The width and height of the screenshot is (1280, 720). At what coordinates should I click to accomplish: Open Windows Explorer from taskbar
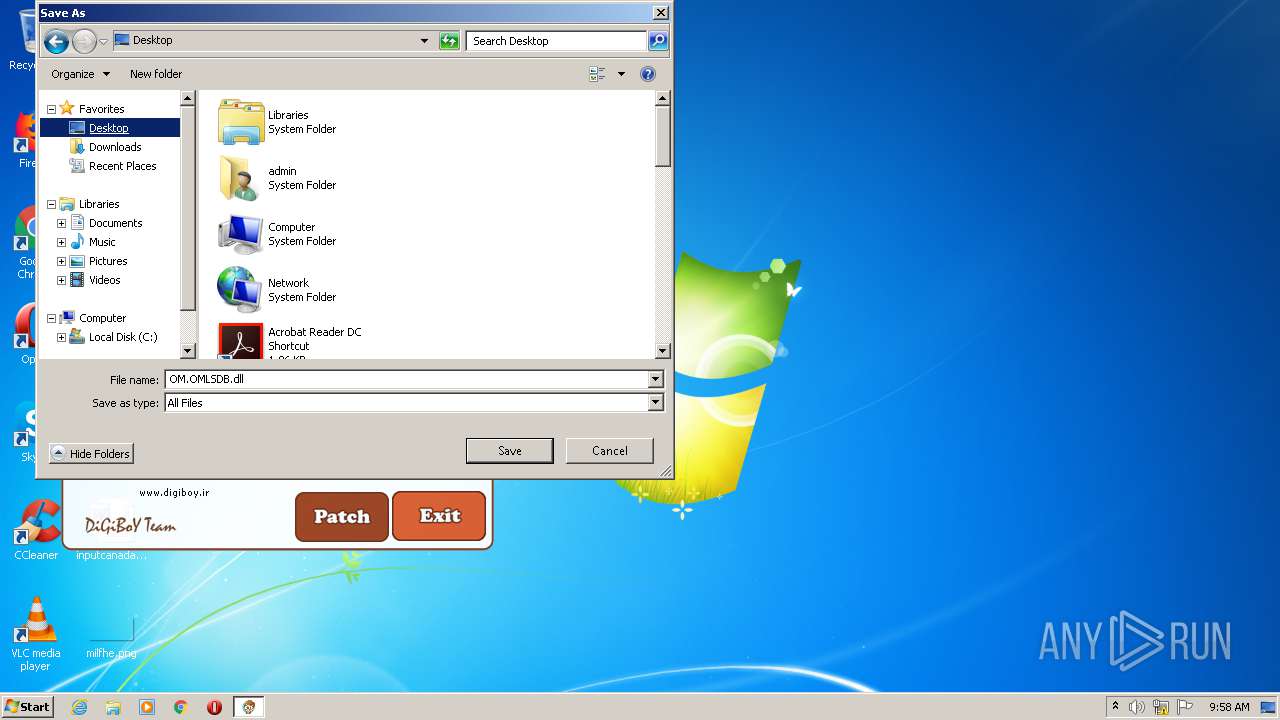[x=113, y=707]
